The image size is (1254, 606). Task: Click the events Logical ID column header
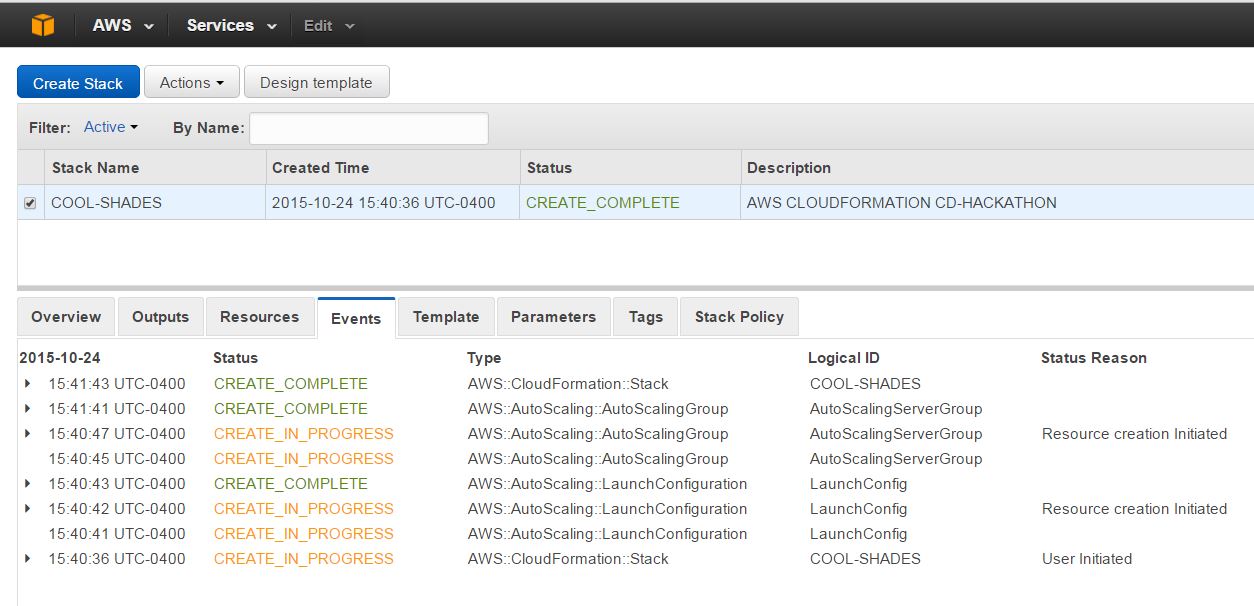pos(844,358)
